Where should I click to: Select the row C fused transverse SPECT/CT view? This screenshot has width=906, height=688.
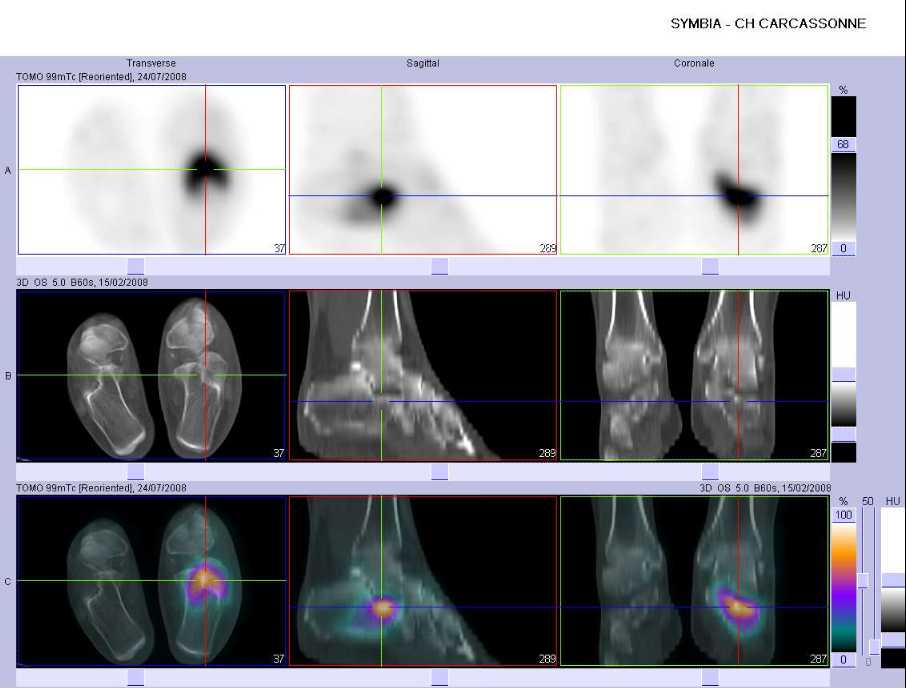pos(152,581)
